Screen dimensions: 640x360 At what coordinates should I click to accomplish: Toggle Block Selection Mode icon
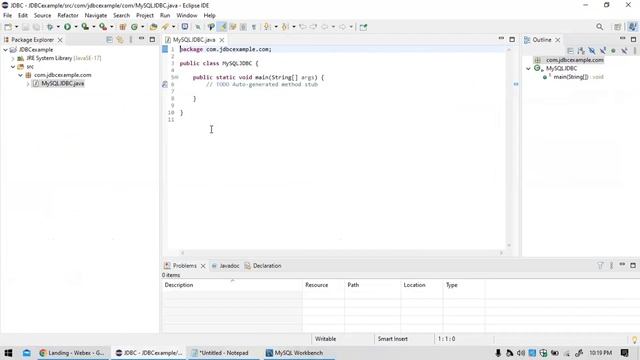tap(243, 27)
